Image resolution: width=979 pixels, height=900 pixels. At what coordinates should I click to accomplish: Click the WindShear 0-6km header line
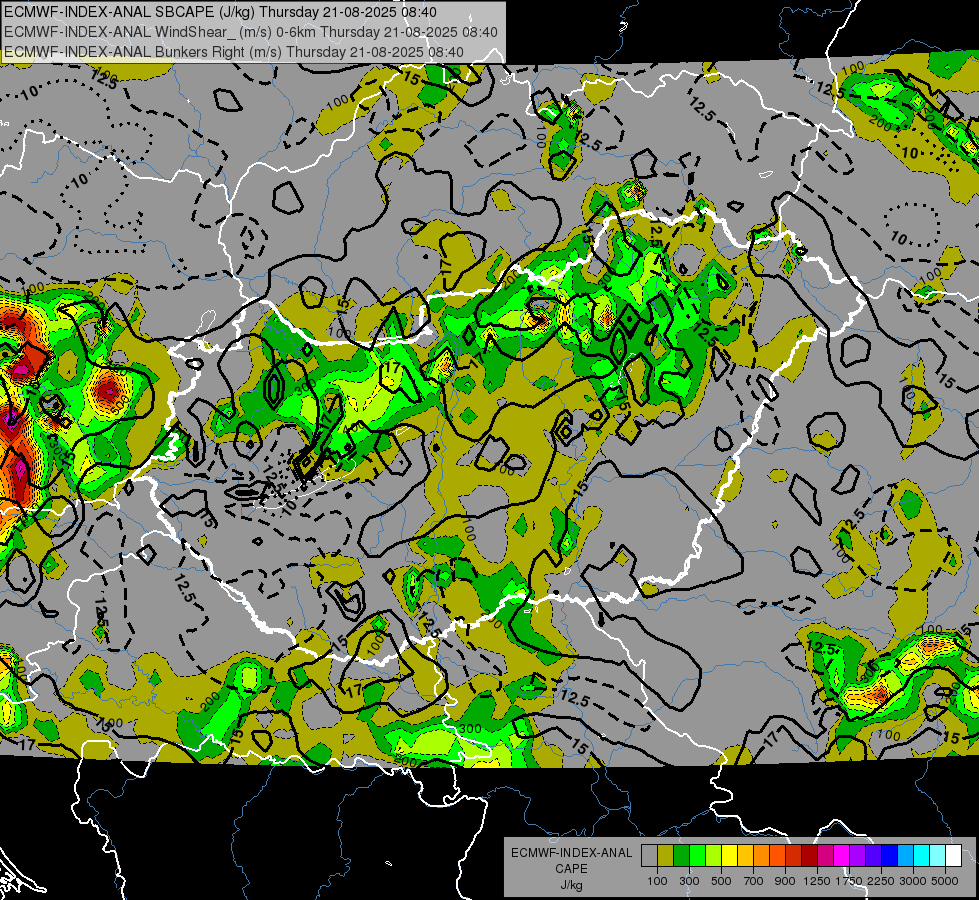click(250, 32)
